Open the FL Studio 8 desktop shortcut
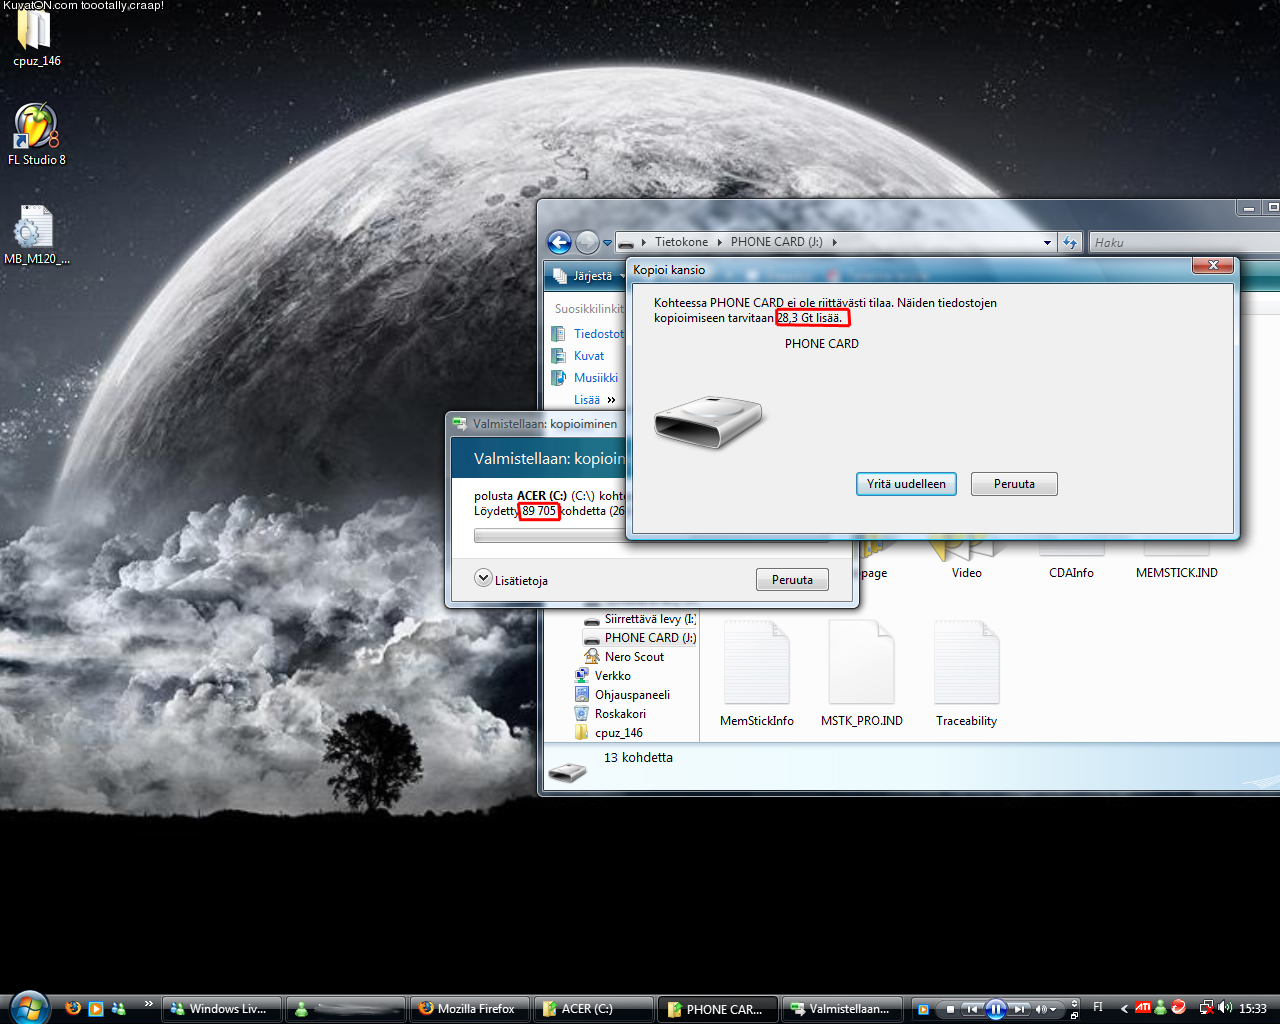Image resolution: width=1280 pixels, height=1024 pixels. pyautogui.click(x=36, y=129)
